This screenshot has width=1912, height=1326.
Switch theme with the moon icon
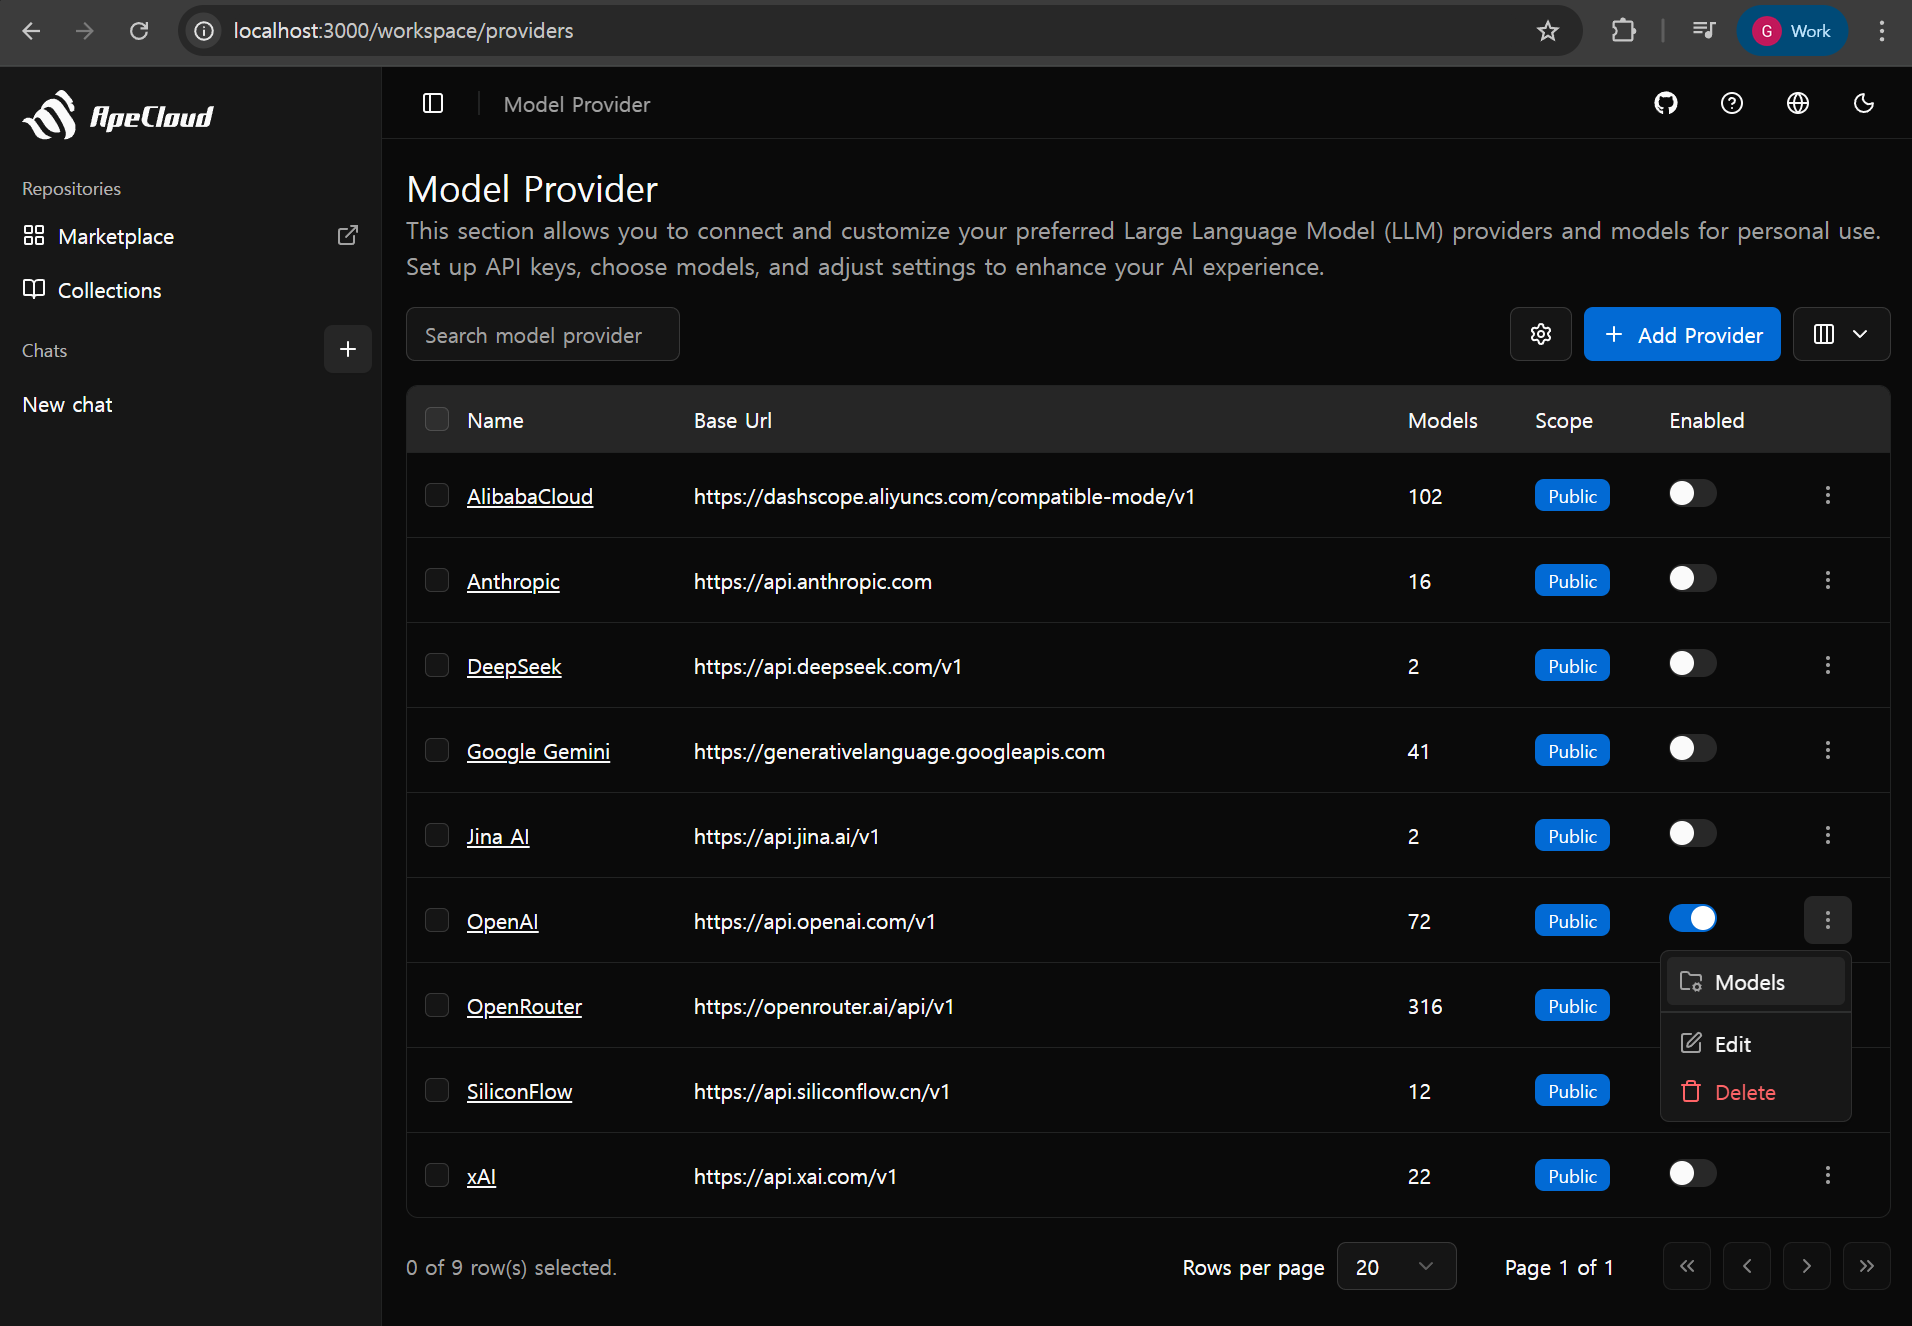(x=1864, y=103)
